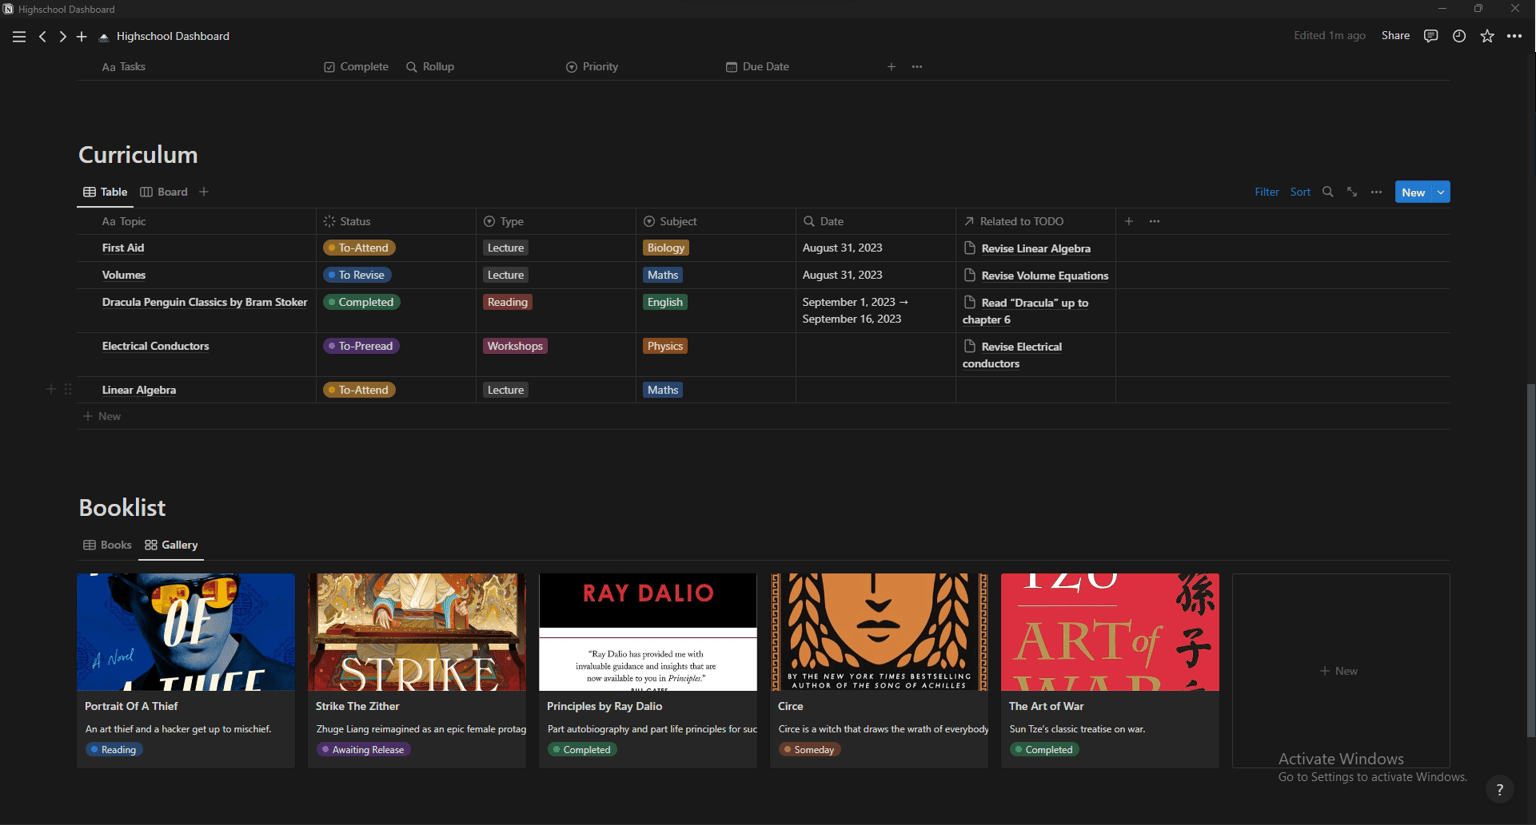Click the Physics subject tag
This screenshot has width=1536, height=825.
point(665,346)
